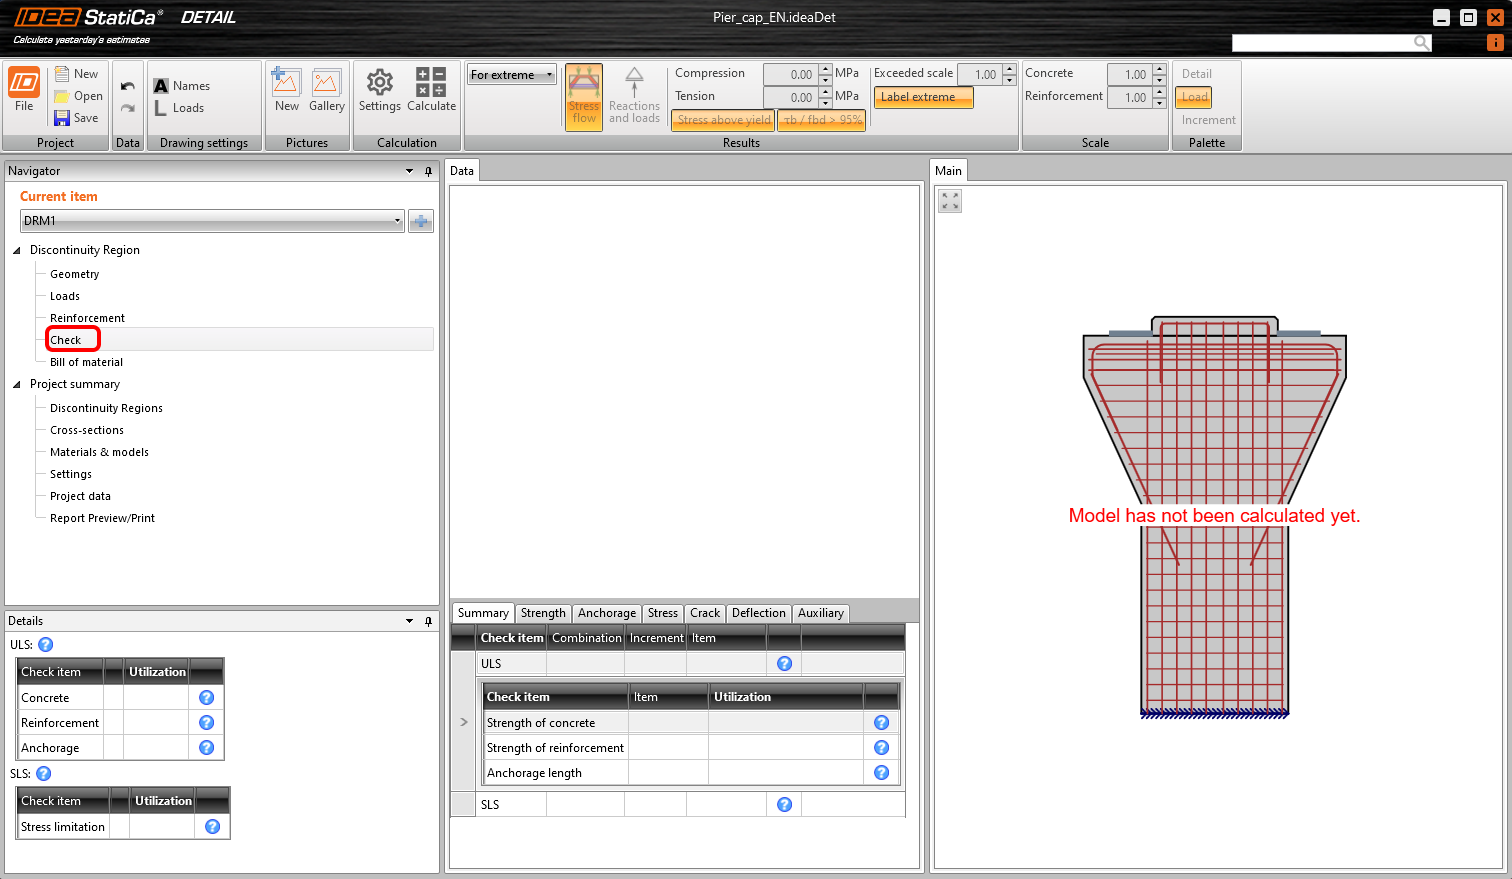Click the undo arrow in Data group
The image size is (1512, 879).
(127, 87)
